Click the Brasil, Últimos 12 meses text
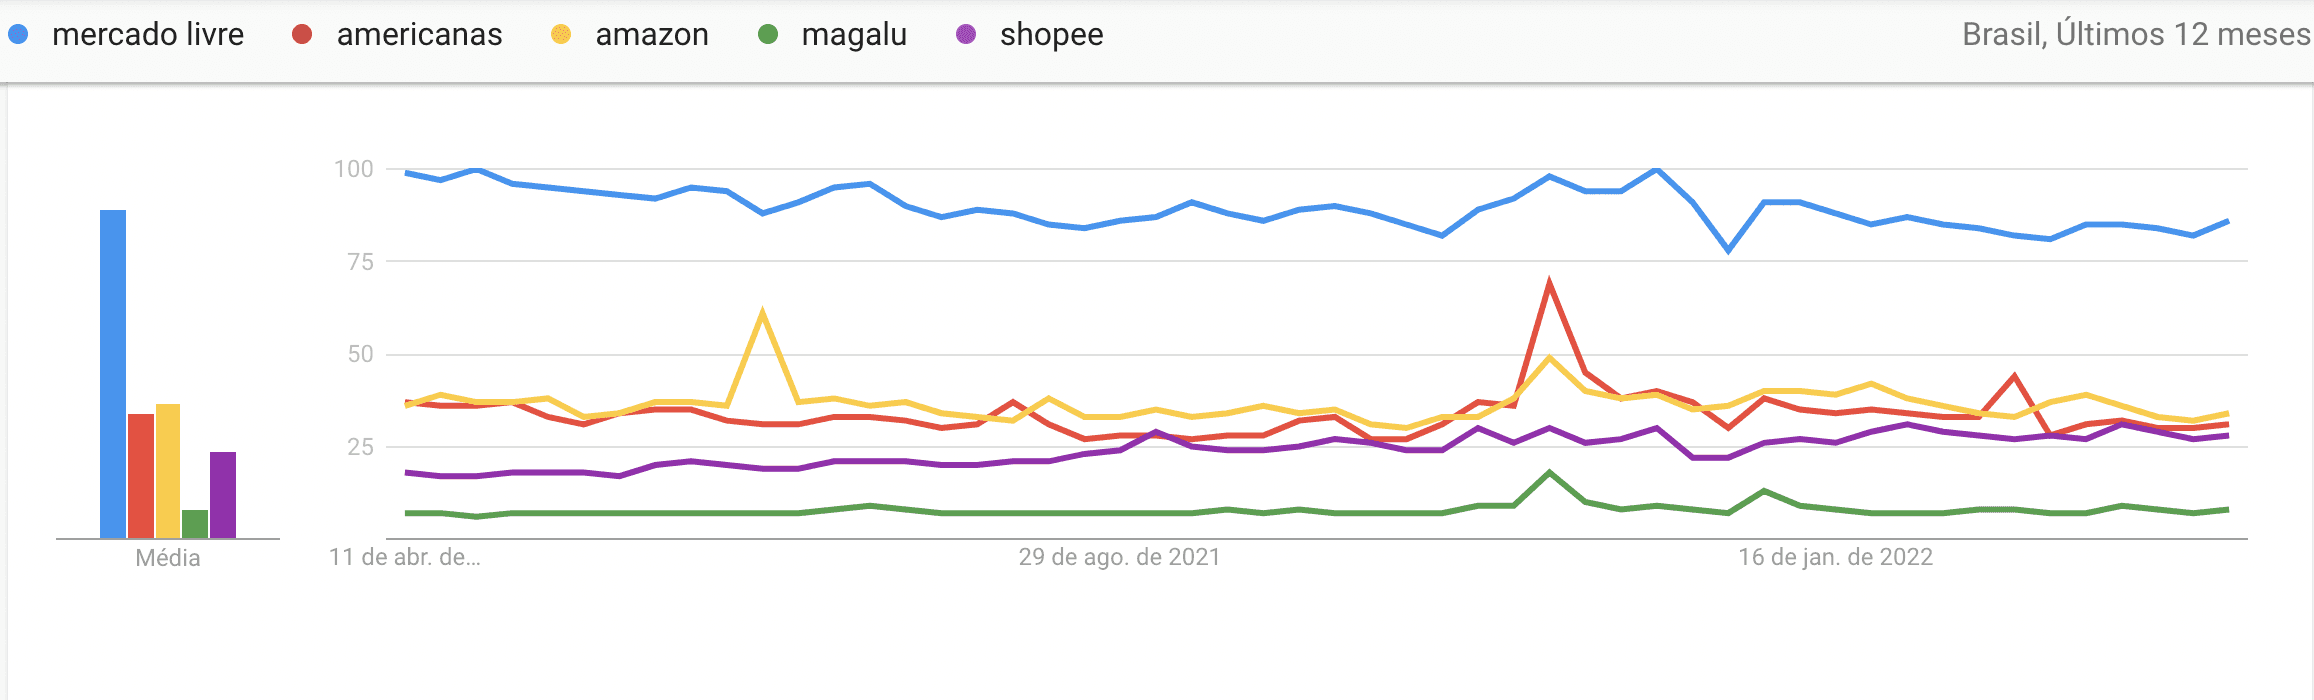 click(2136, 35)
